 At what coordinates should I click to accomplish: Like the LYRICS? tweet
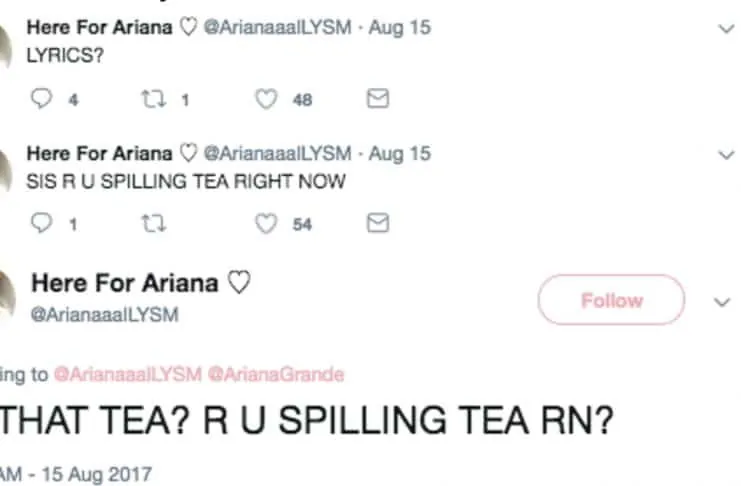pyautogui.click(x=266, y=99)
